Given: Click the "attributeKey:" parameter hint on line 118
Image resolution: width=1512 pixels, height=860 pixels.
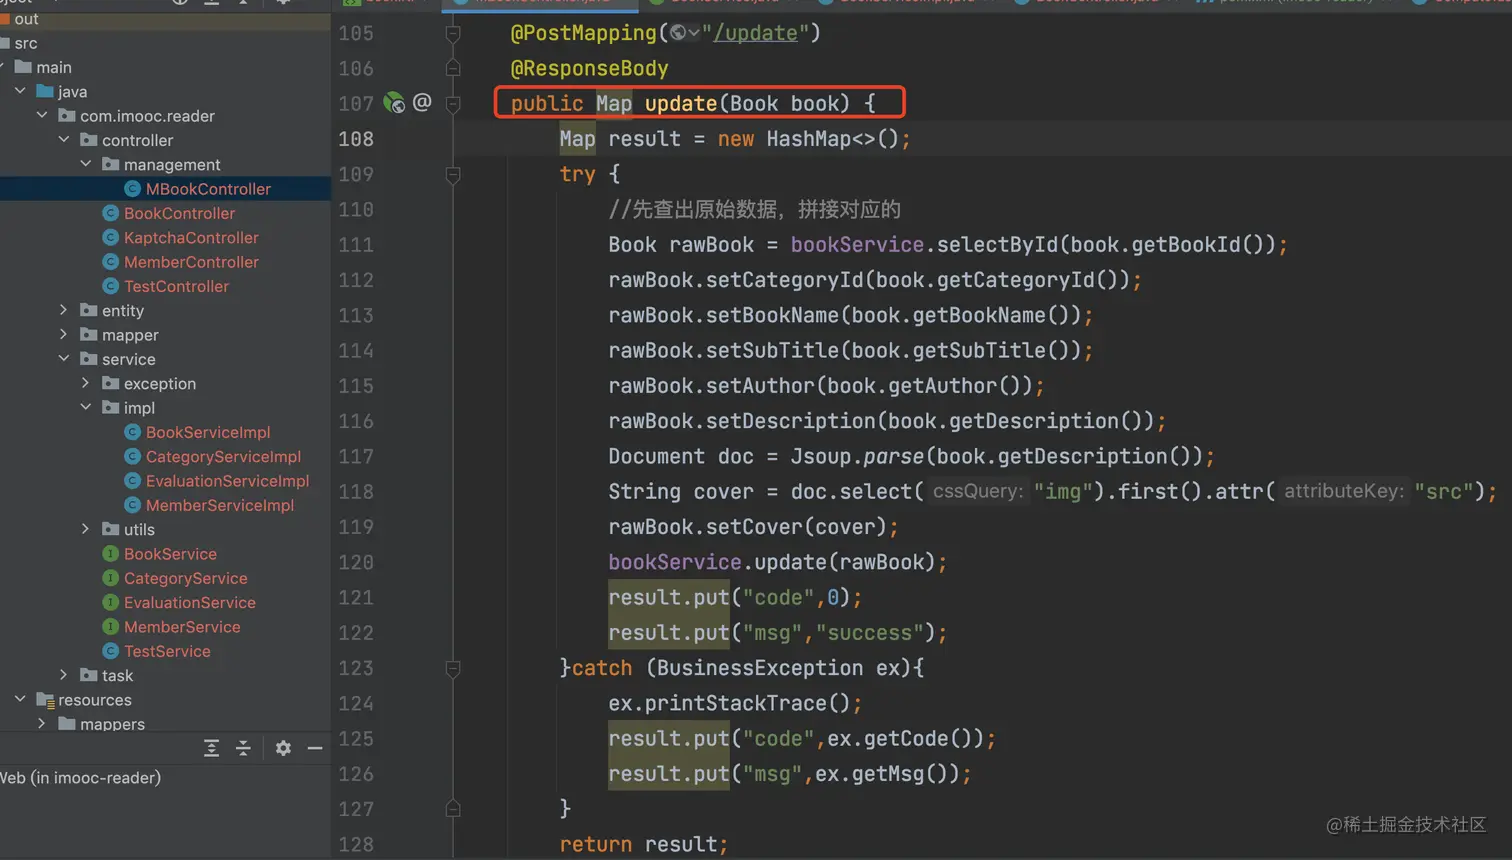Looking at the screenshot, I should click(x=1343, y=492).
